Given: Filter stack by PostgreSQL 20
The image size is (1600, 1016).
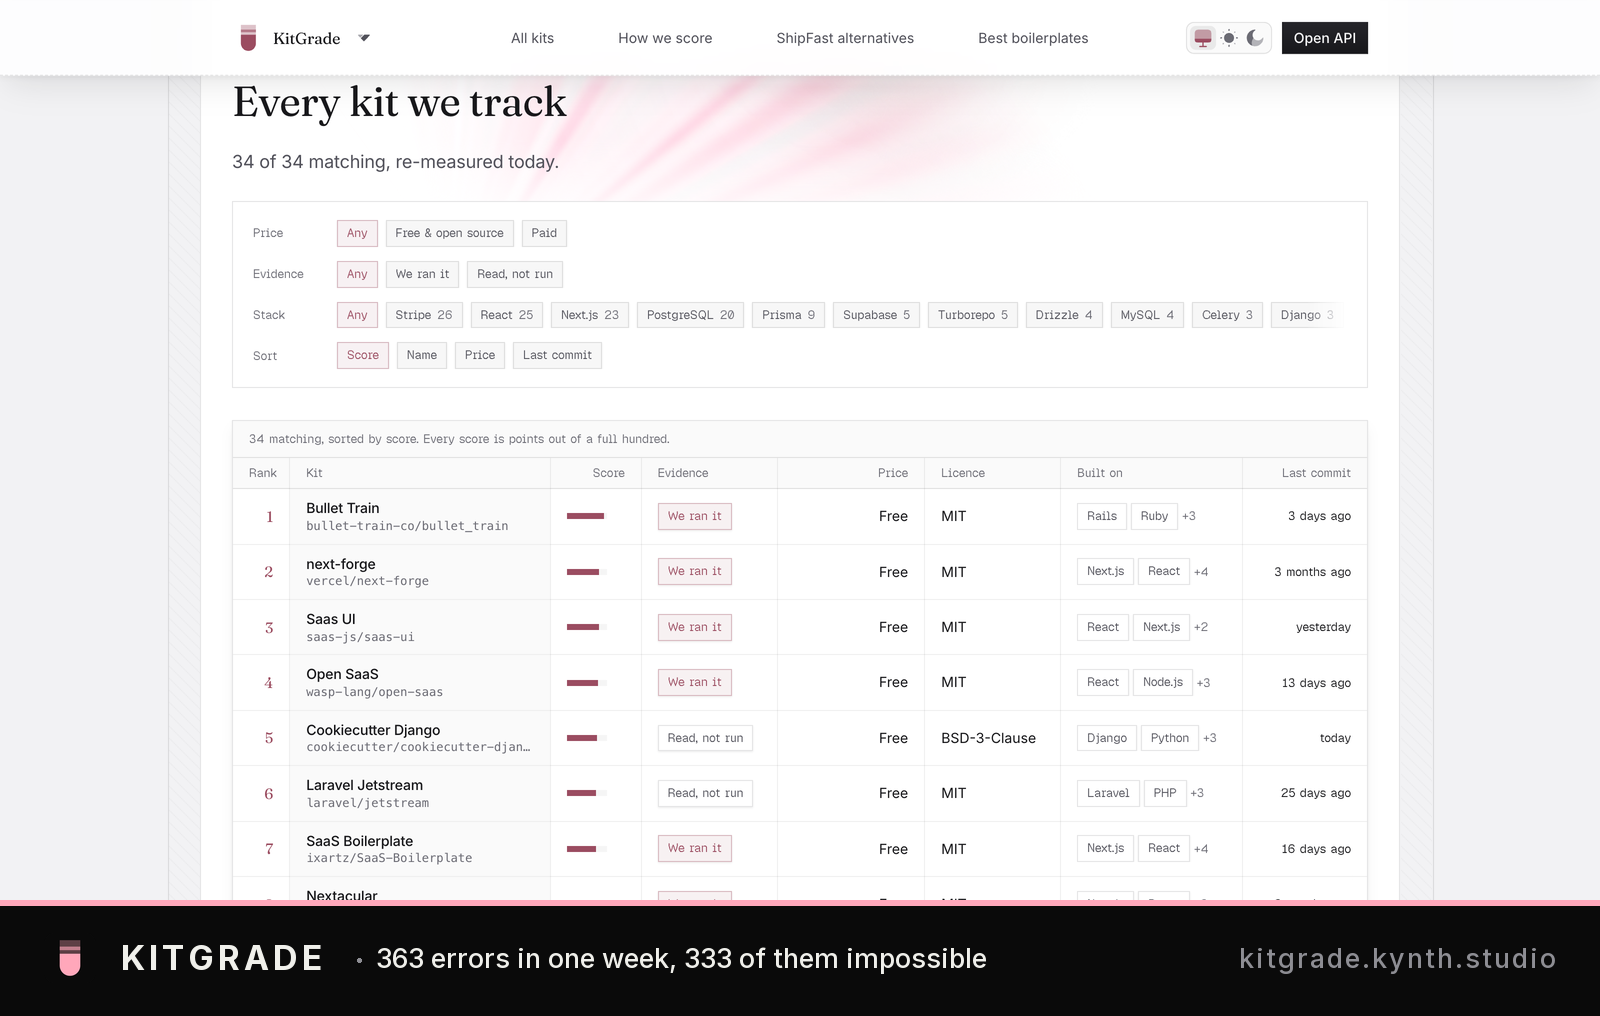Looking at the screenshot, I should click(x=690, y=315).
